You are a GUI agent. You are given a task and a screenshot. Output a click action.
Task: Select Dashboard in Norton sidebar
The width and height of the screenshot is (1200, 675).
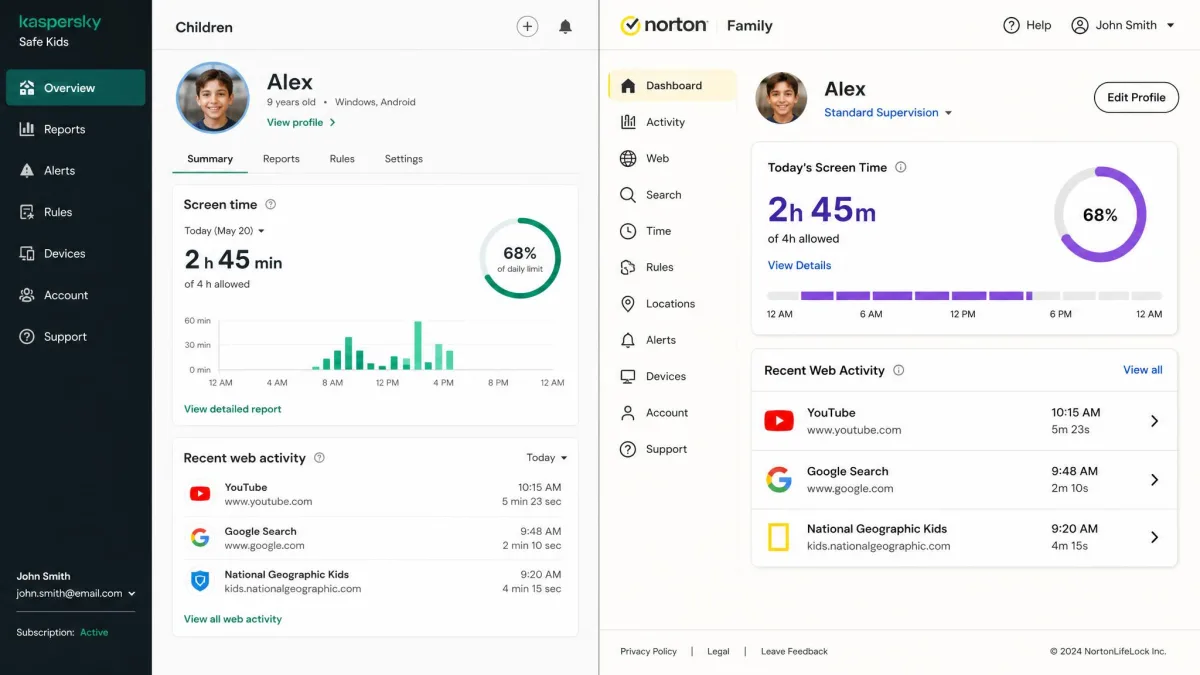click(x=672, y=85)
